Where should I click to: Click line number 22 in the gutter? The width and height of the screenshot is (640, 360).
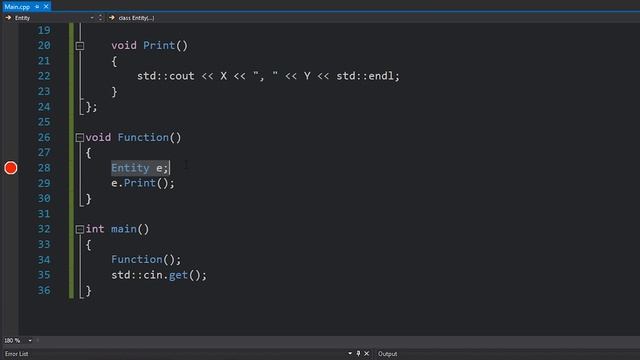[x=44, y=76]
